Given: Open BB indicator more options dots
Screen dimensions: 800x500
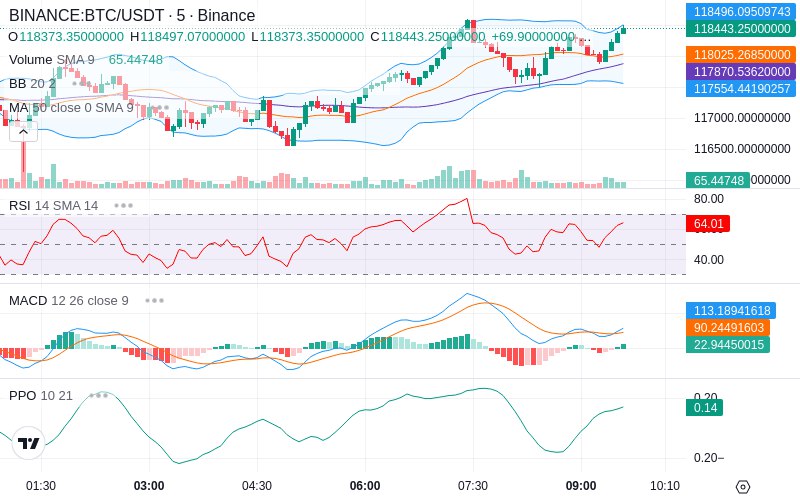Looking at the screenshot, I should [x=81, y=83].
